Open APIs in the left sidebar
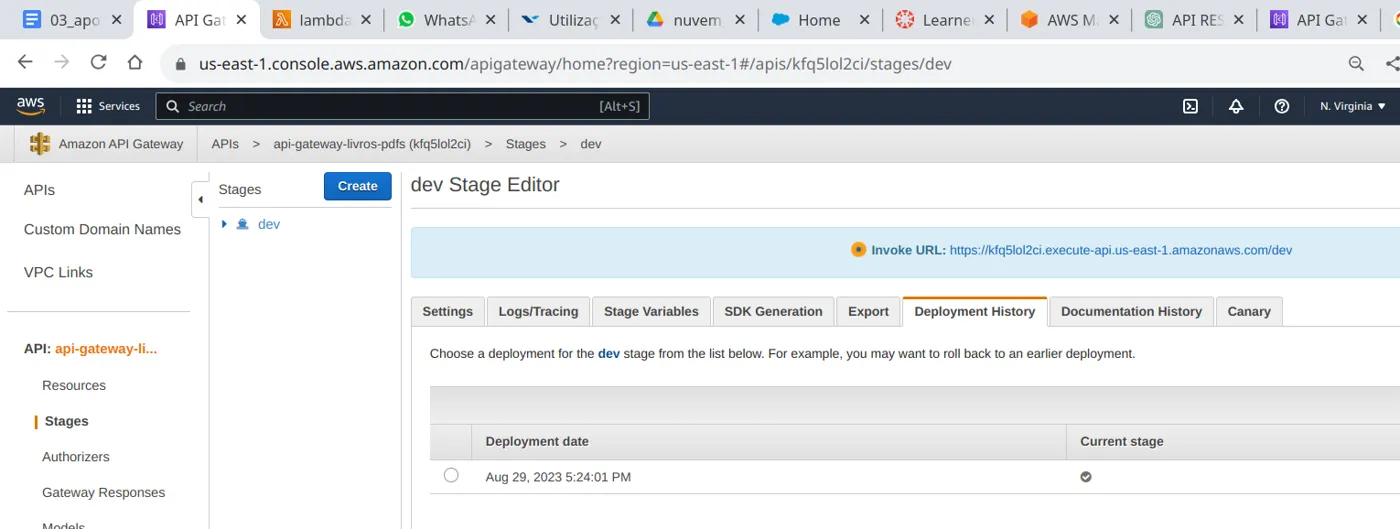The height and width of the screenshot is (529, 1400). (x=40, y=190)
